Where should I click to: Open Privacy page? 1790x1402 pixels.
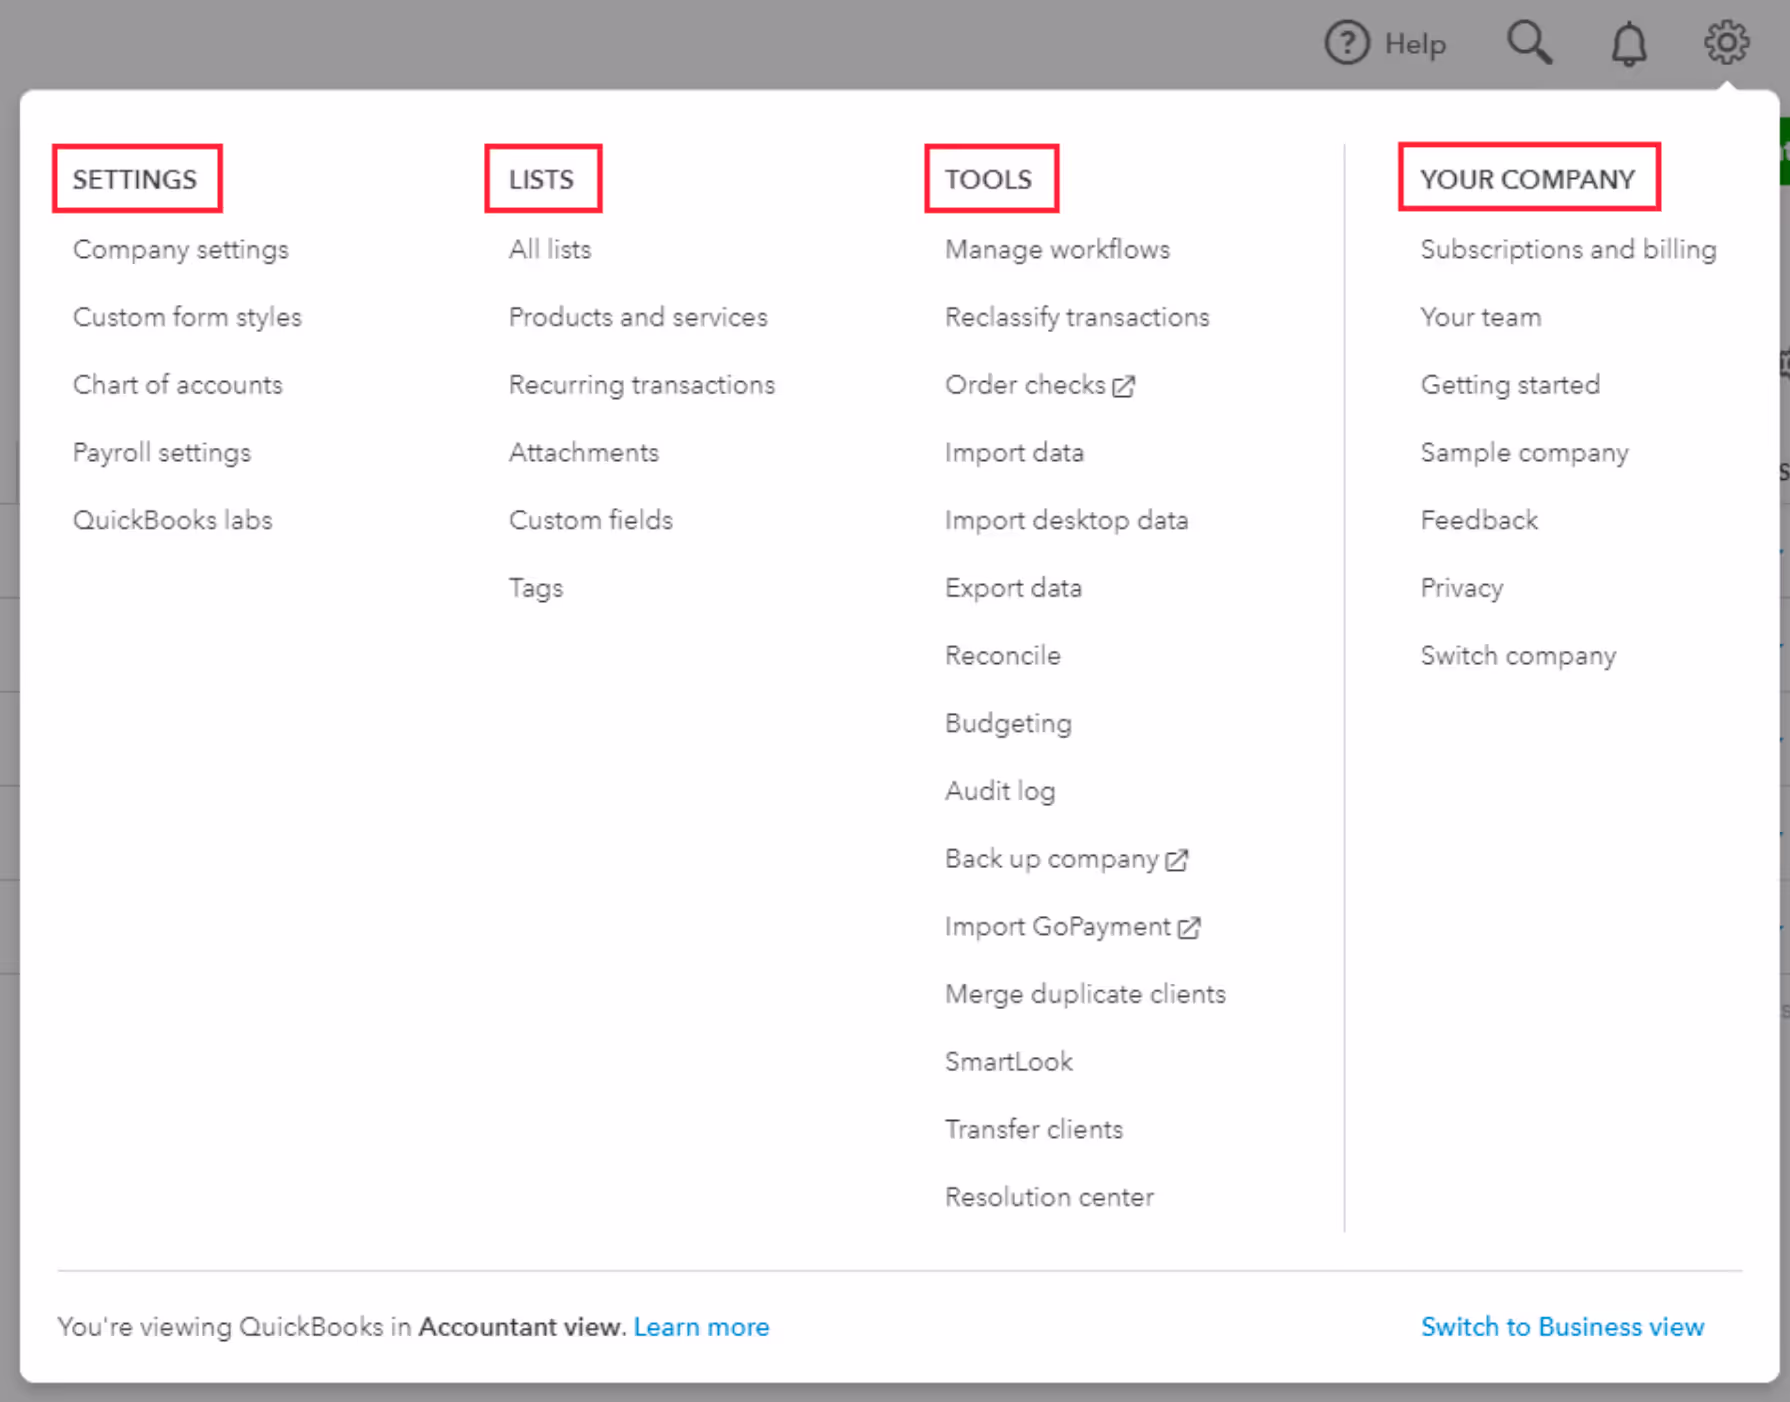point(1462,588)
